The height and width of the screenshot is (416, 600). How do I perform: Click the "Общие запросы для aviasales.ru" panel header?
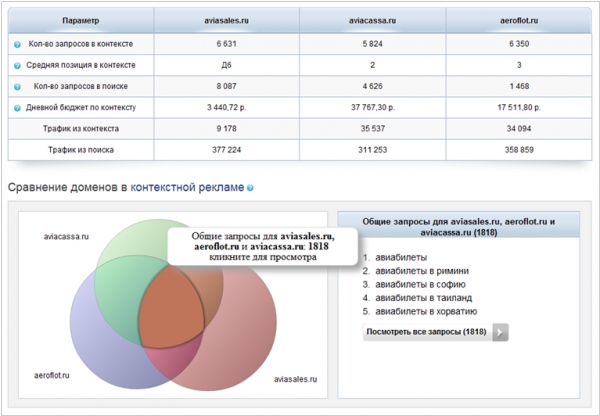click(458, 224)
